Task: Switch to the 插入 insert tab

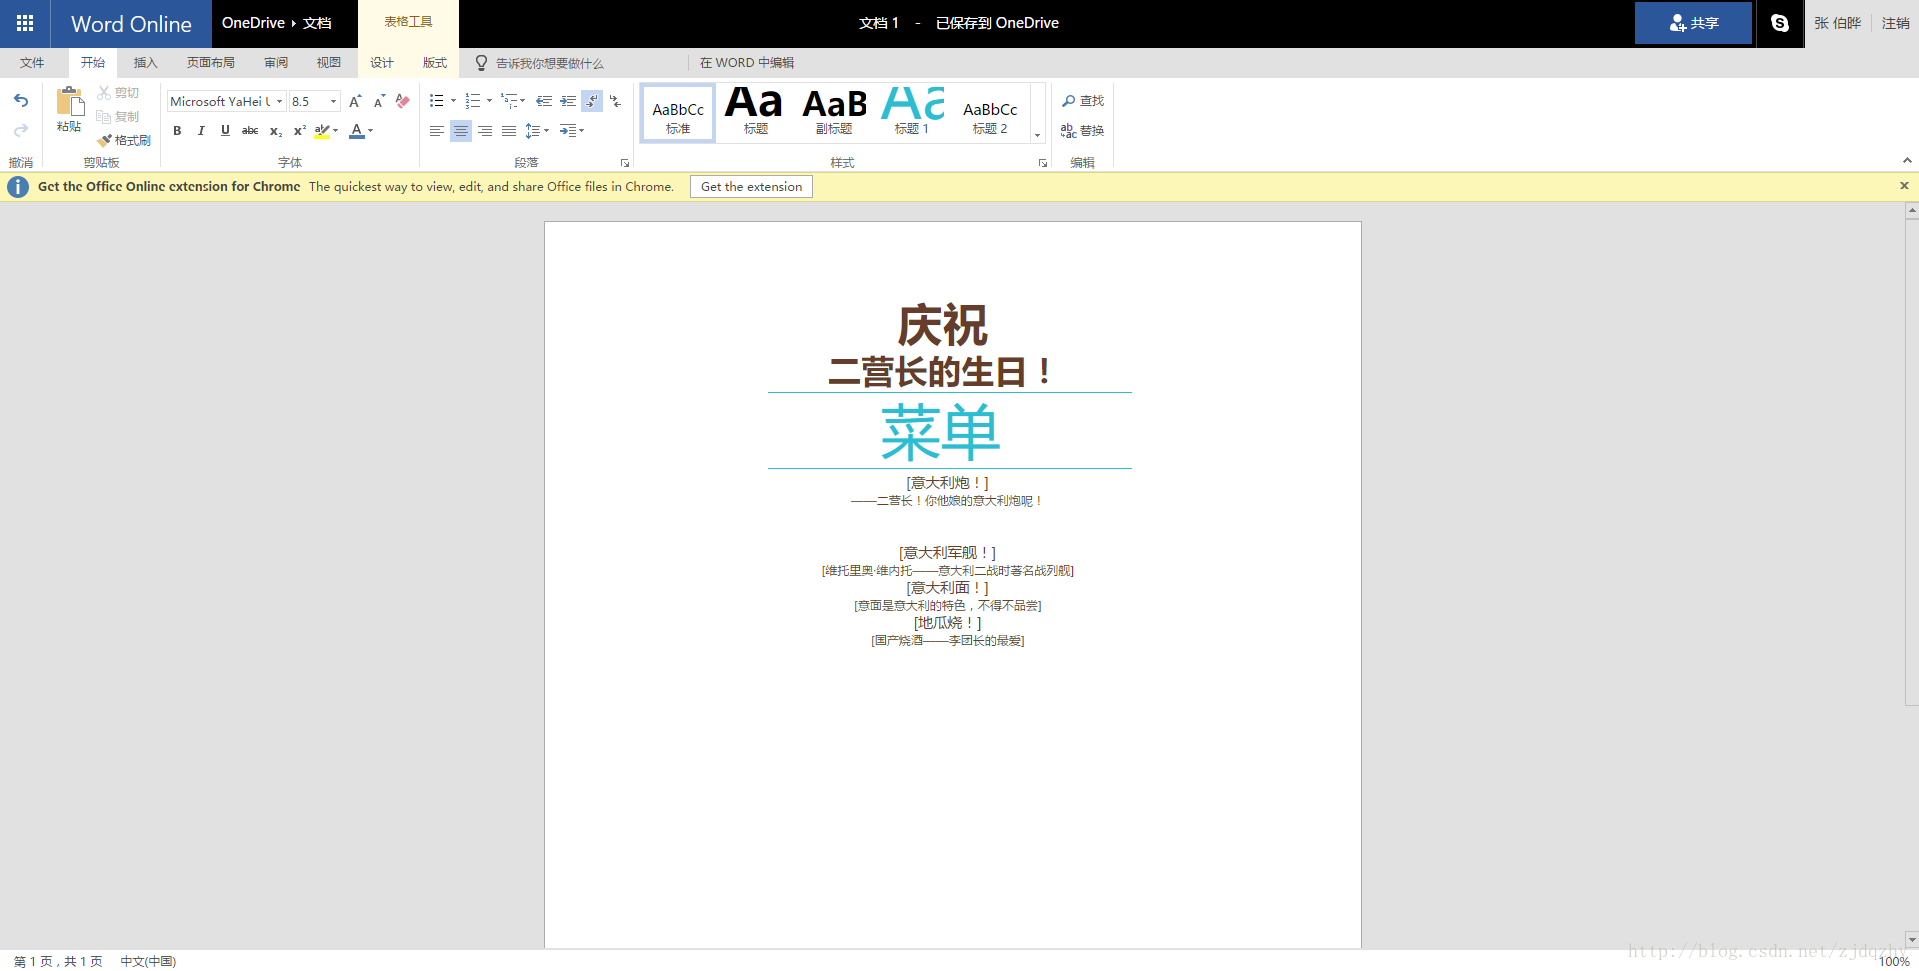Action: pos(146,63)
